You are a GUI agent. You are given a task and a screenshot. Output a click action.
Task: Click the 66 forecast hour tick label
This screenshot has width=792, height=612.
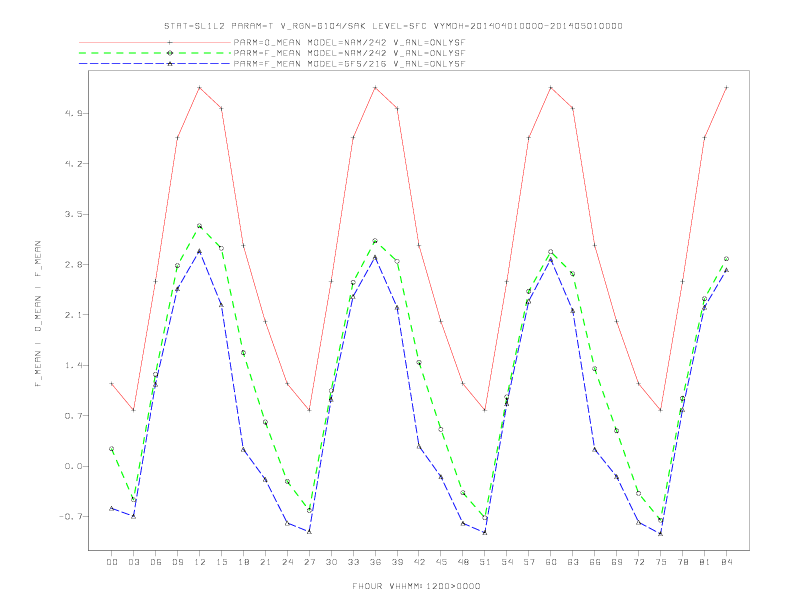coord(595,562)
